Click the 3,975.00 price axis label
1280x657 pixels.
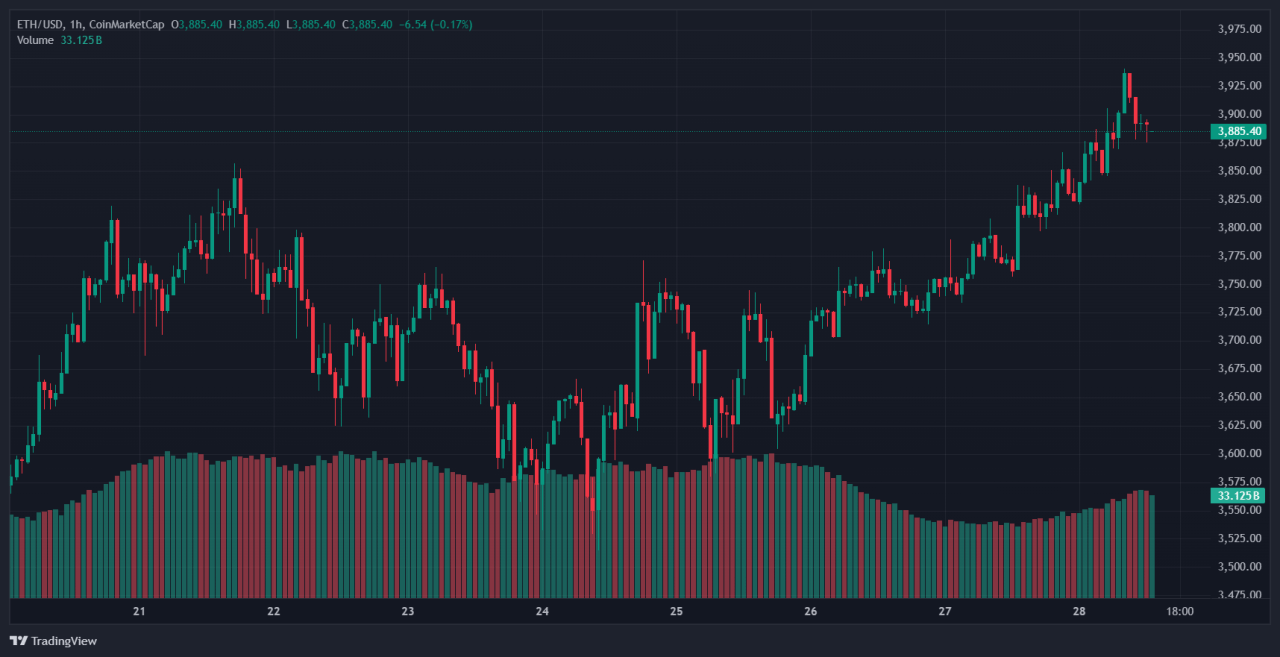1238,29
